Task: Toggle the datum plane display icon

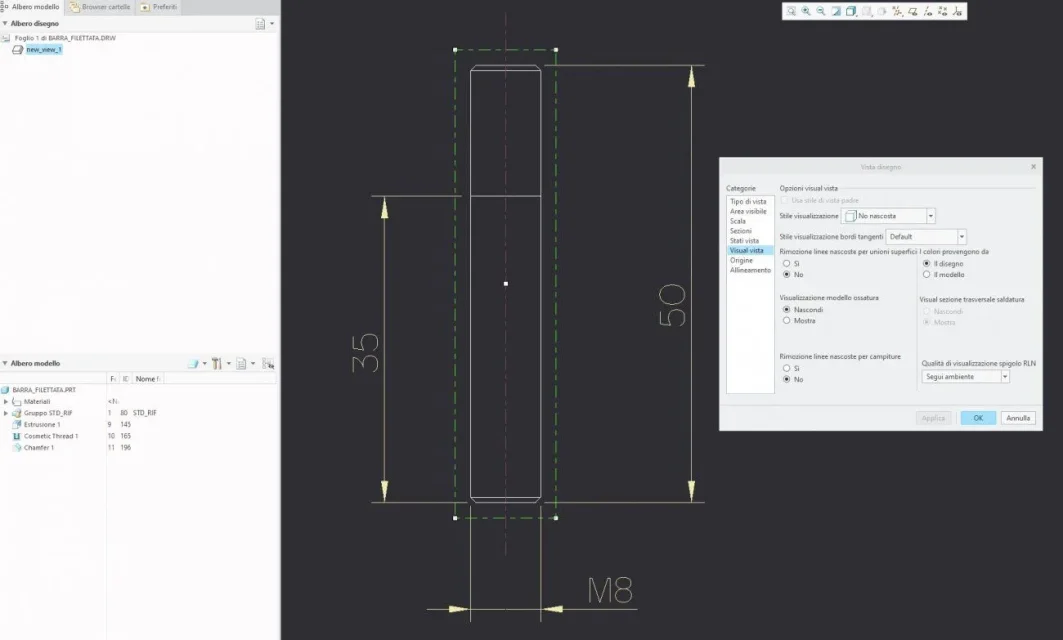Action: [912, 11]
